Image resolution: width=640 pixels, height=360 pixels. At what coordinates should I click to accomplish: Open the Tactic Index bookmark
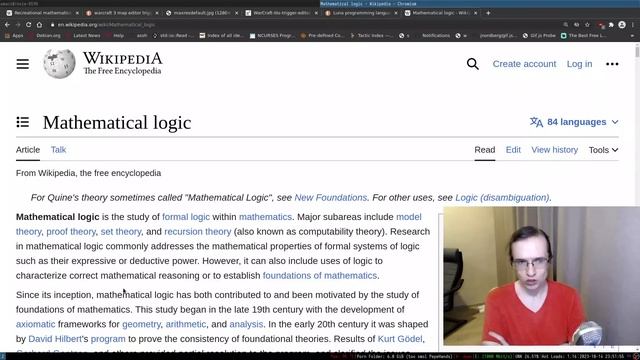pyautogui.click(x=371, y=36)
